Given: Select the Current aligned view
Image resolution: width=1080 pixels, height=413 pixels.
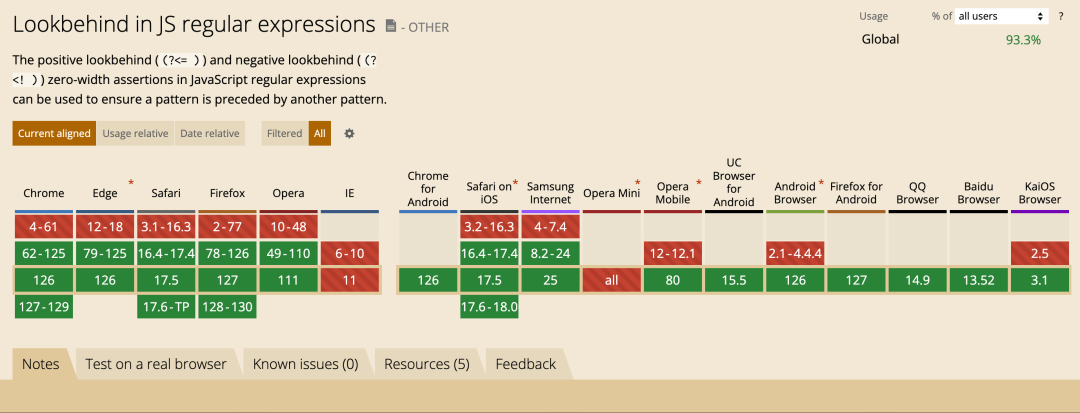Looking at the screenshot, I should pos(55,133).
